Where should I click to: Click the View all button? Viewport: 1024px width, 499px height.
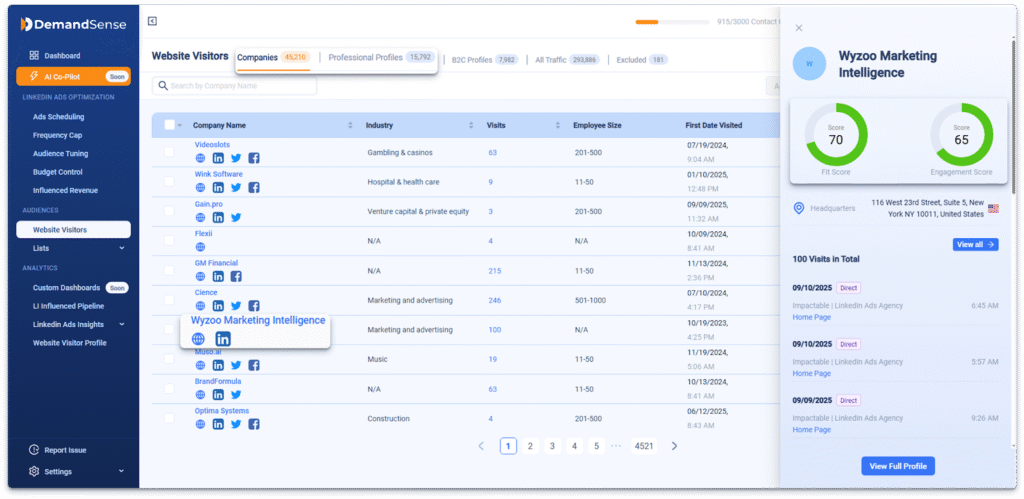975,244
